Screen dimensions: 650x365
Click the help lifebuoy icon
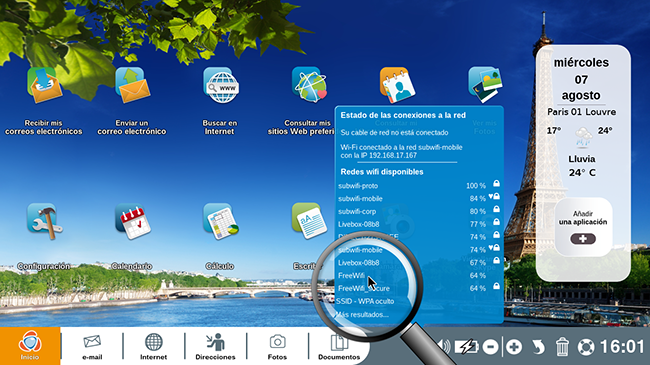[x=586, y=347]
